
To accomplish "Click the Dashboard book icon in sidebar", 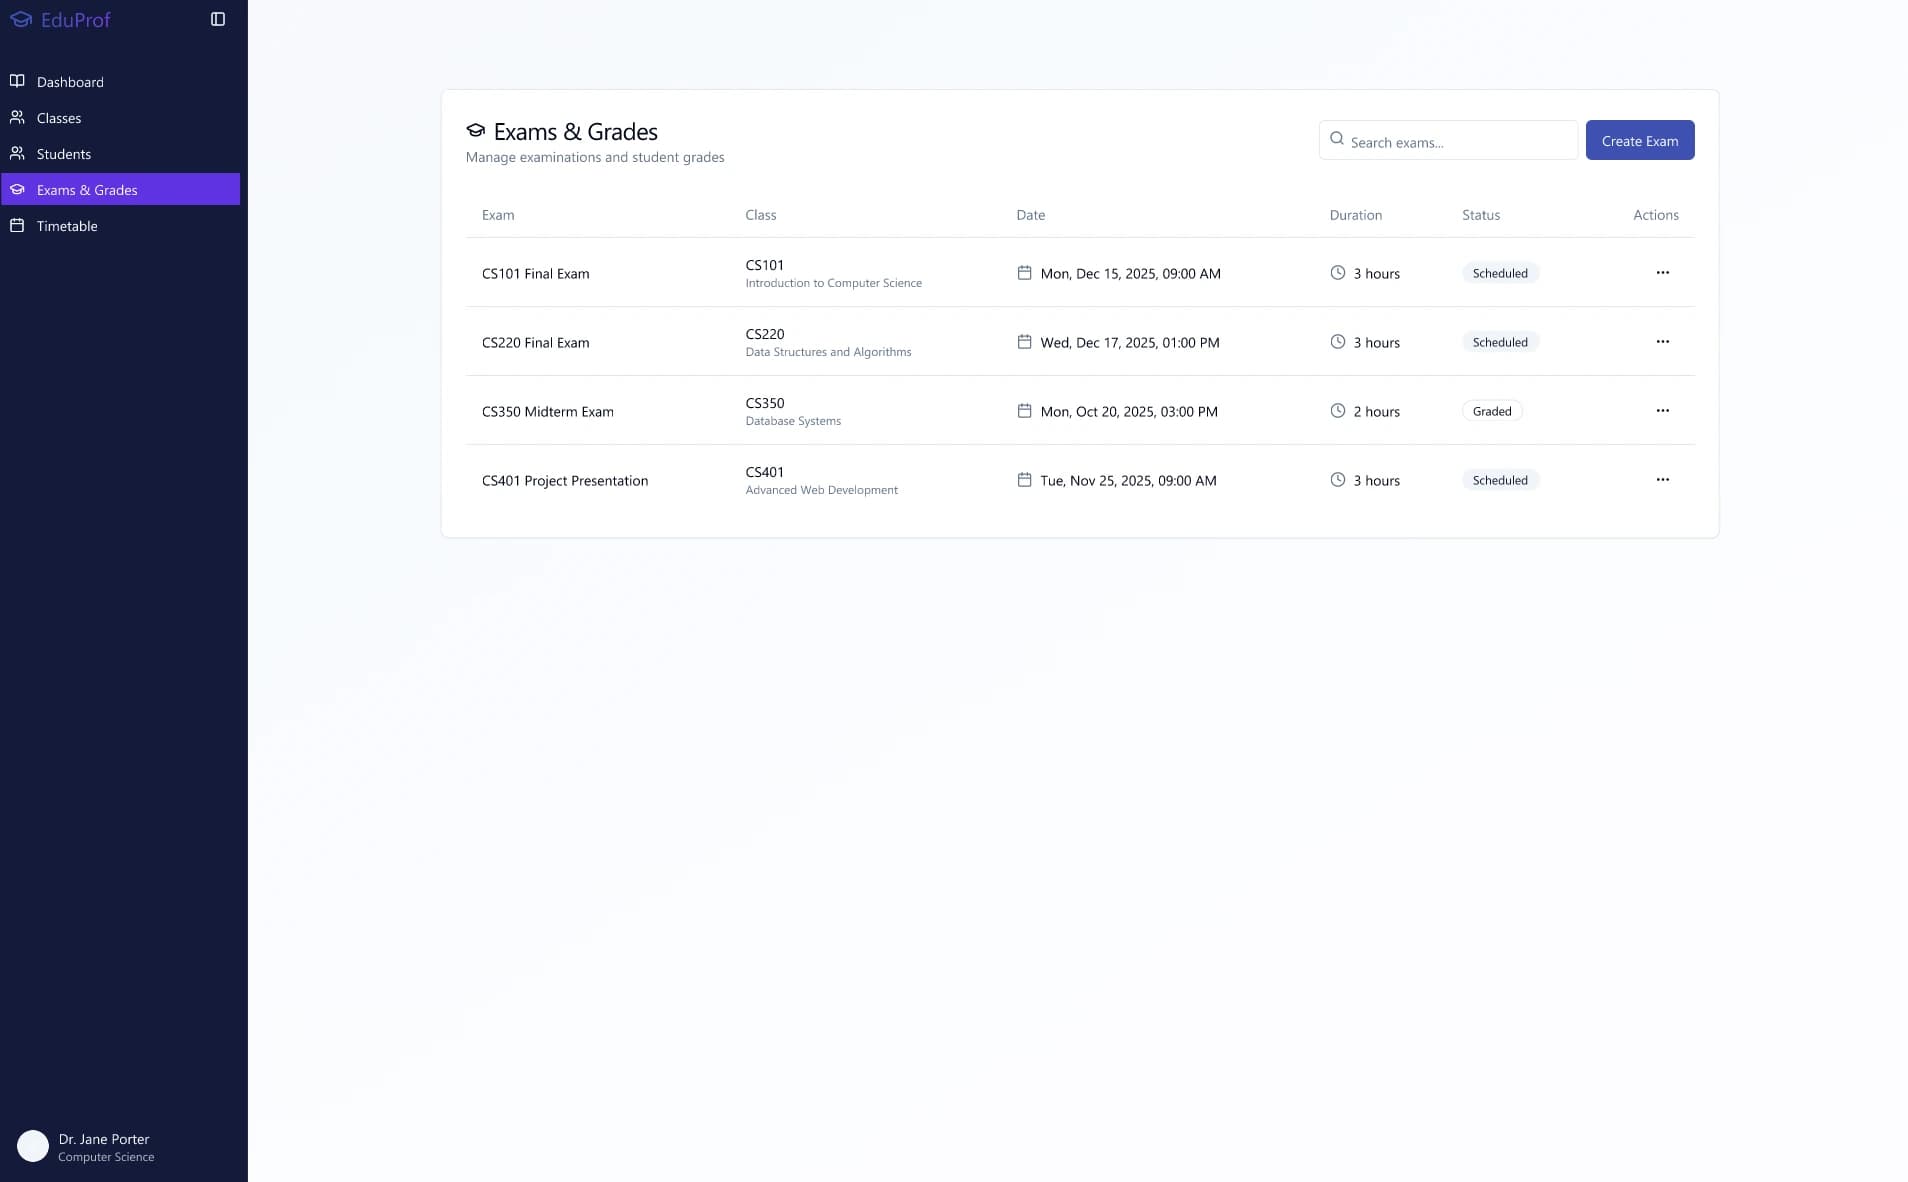I will click(17, 81).
